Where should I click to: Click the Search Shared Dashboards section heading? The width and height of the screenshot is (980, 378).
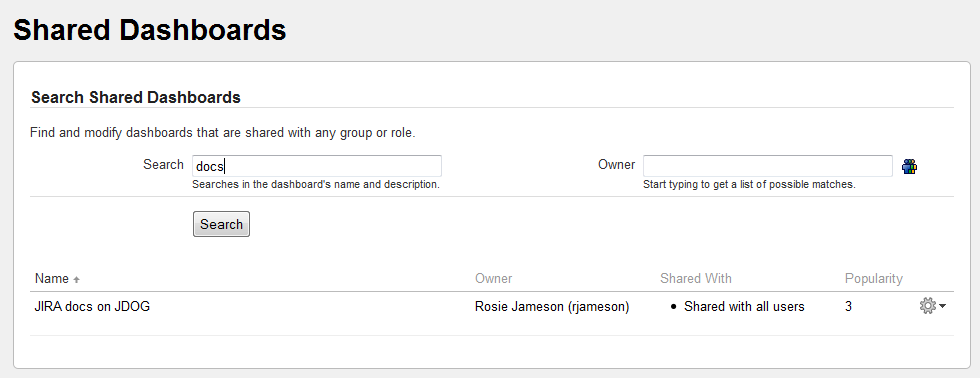pyautogui.click(x=136, y=97)
